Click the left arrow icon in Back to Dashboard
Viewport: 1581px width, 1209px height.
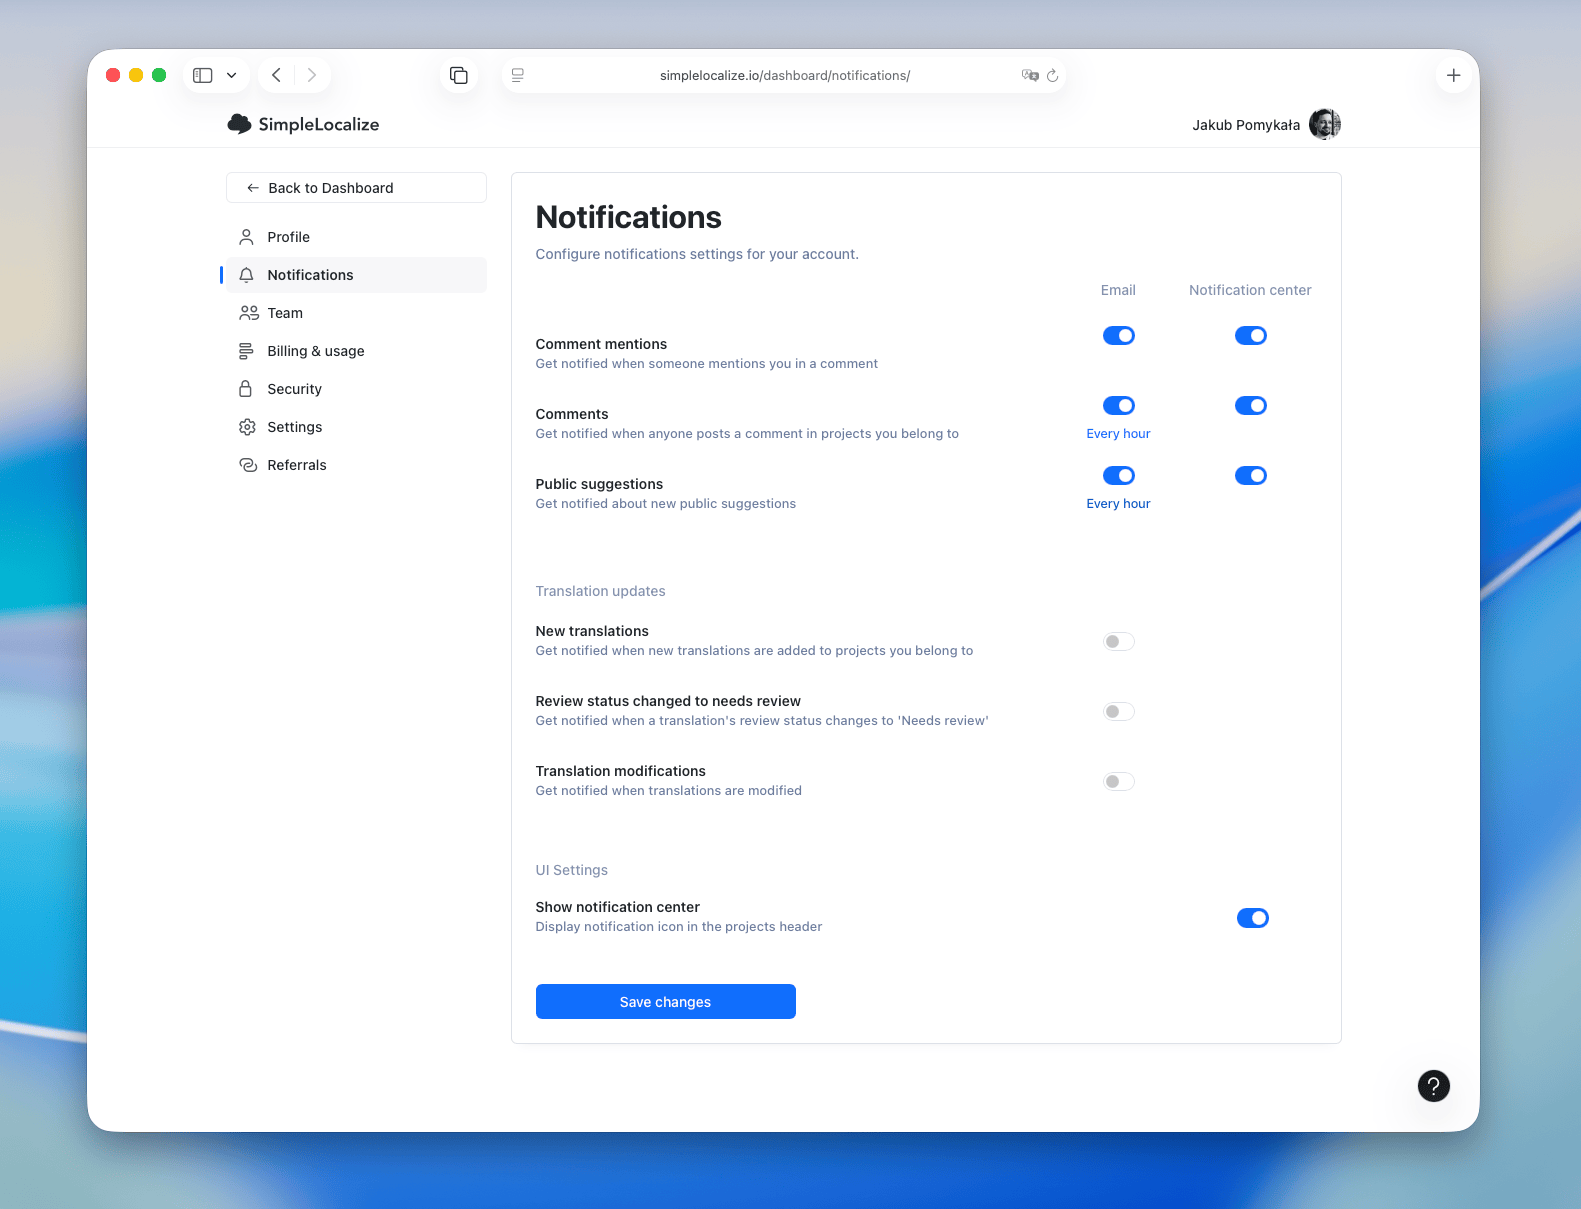pos(253,188)
